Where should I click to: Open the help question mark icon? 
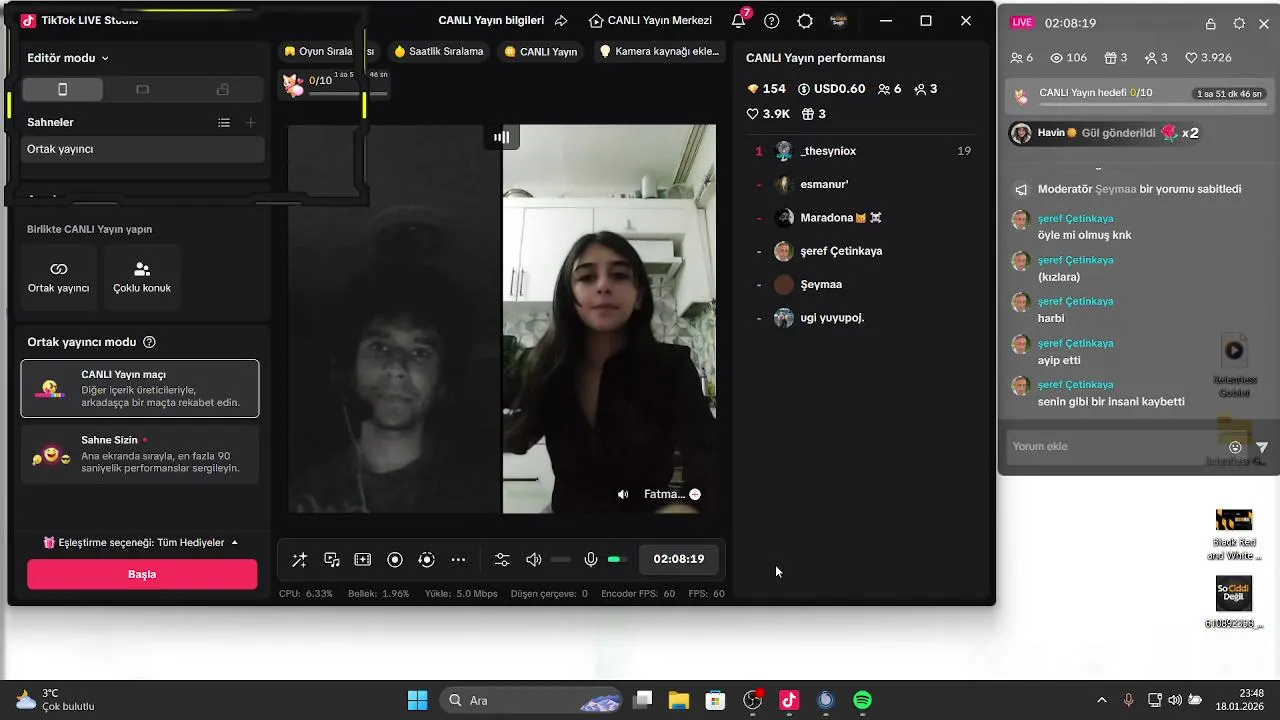(x=772, y=21)
